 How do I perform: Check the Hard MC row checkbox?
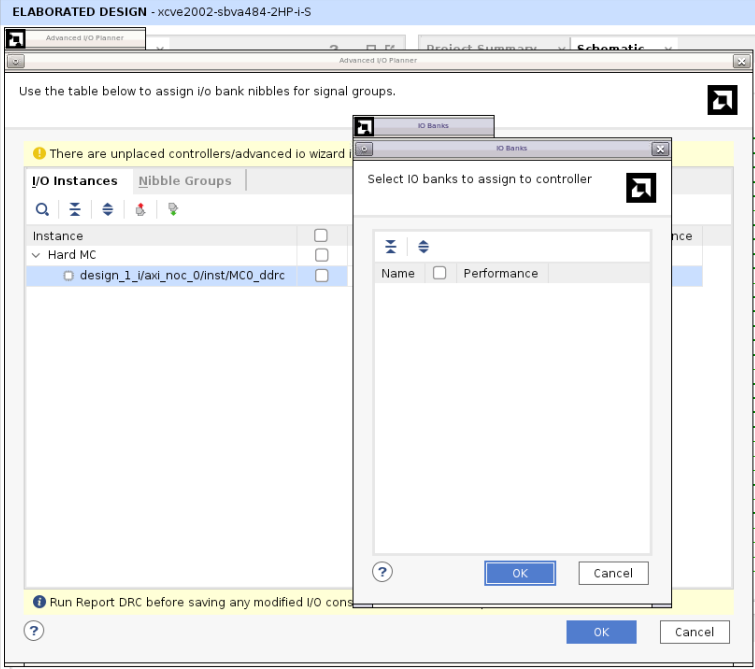pyautogui.click(x=321, y=255)
